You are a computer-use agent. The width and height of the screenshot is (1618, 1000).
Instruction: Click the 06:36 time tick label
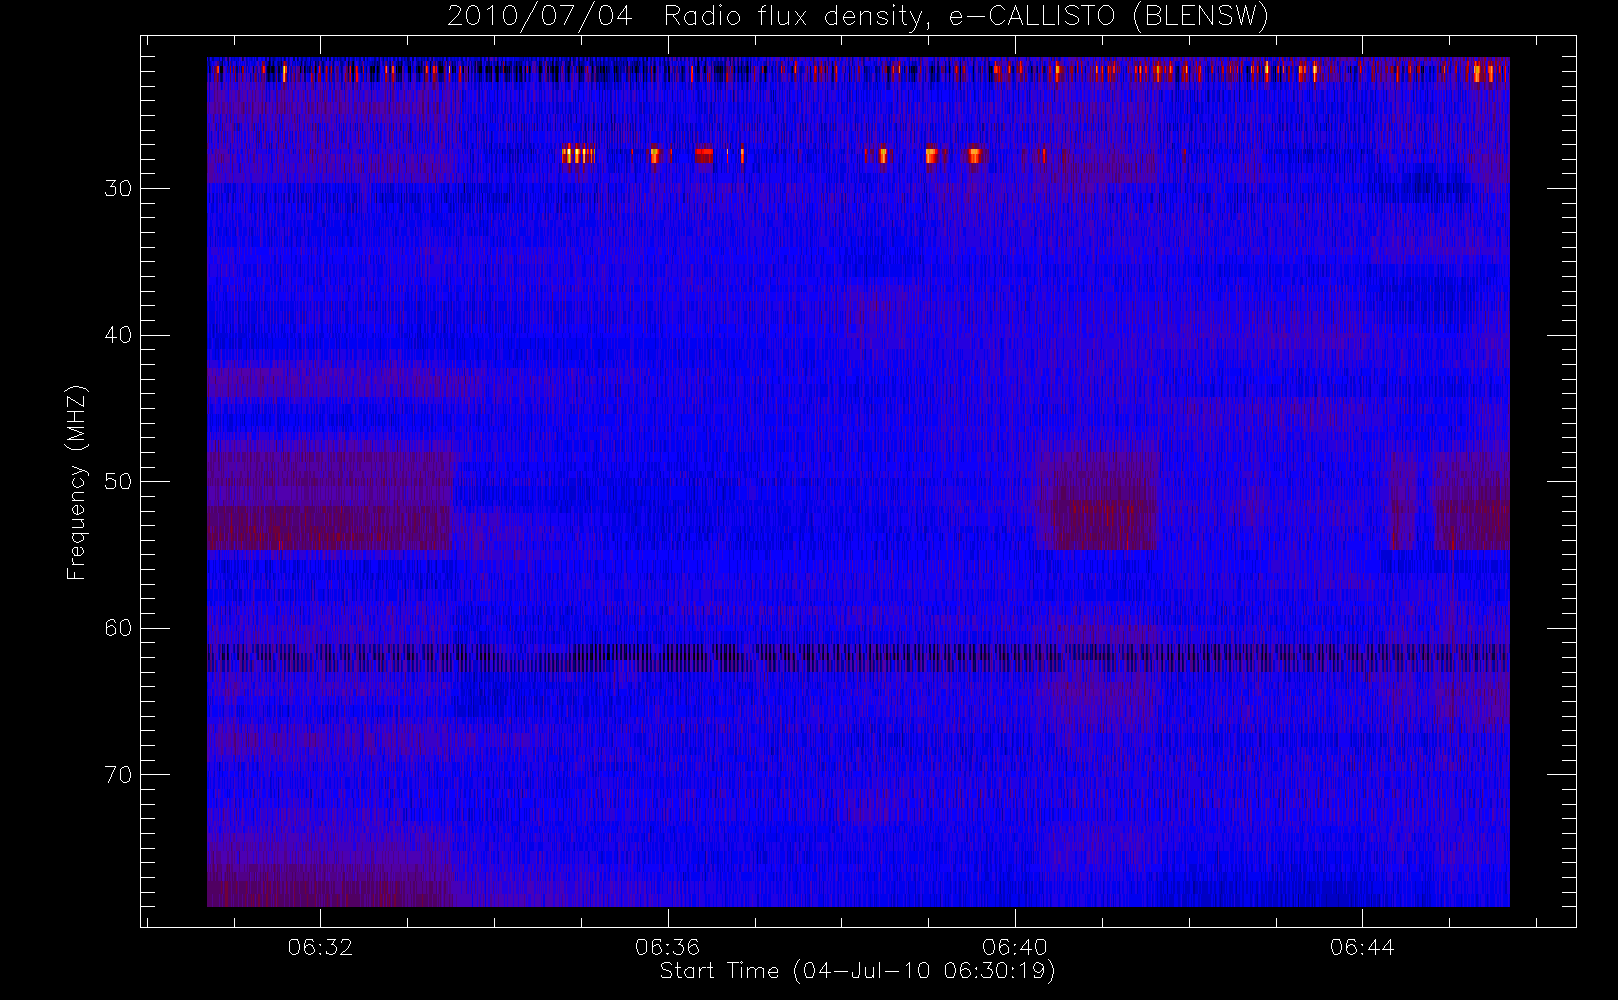(667, 947)
